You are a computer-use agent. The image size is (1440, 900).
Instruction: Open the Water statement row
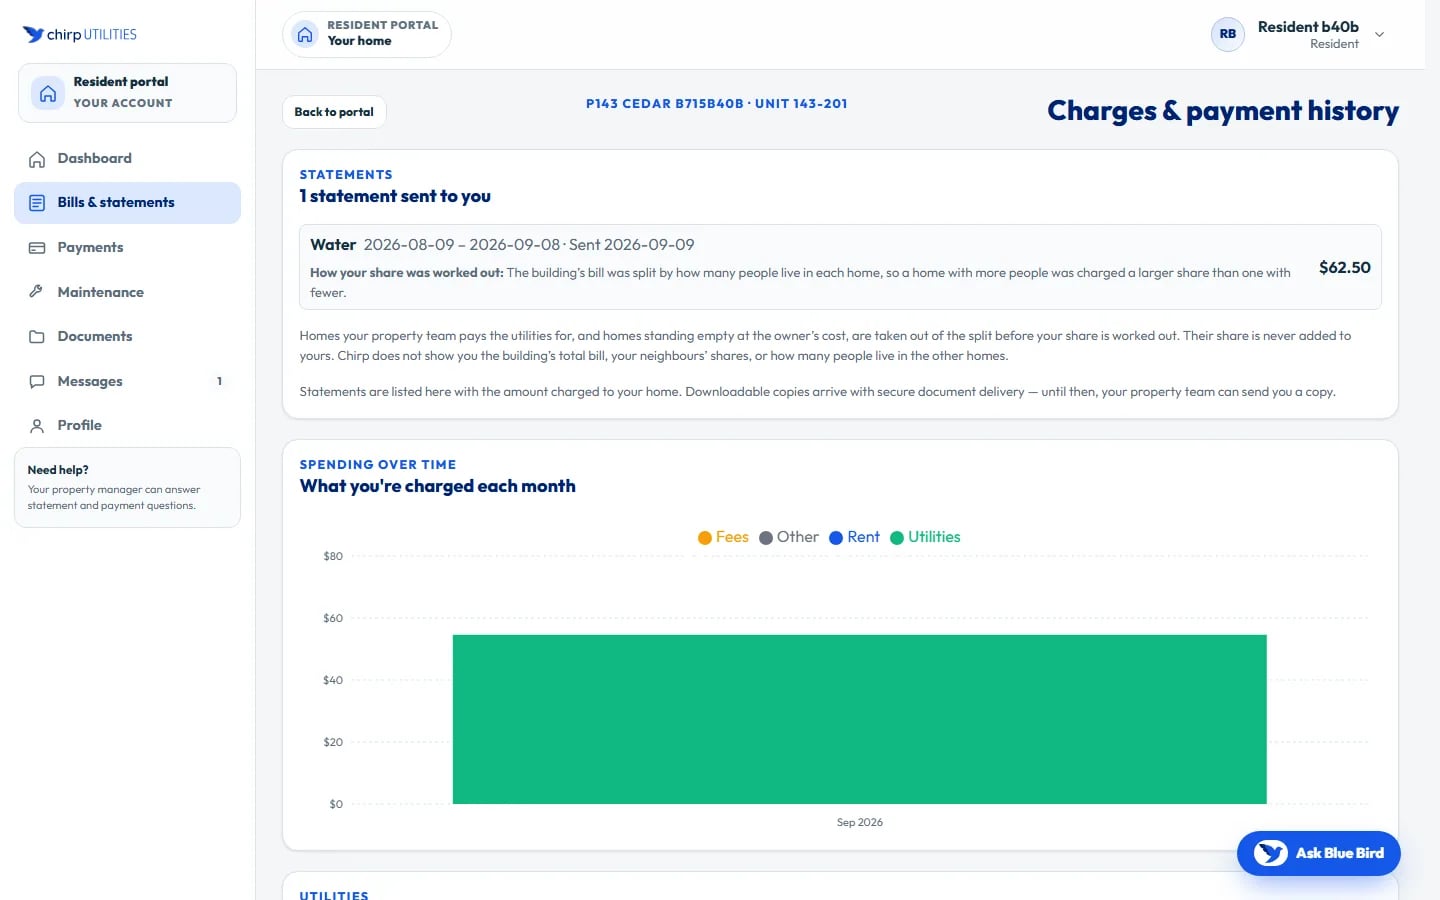coord(840,267)
